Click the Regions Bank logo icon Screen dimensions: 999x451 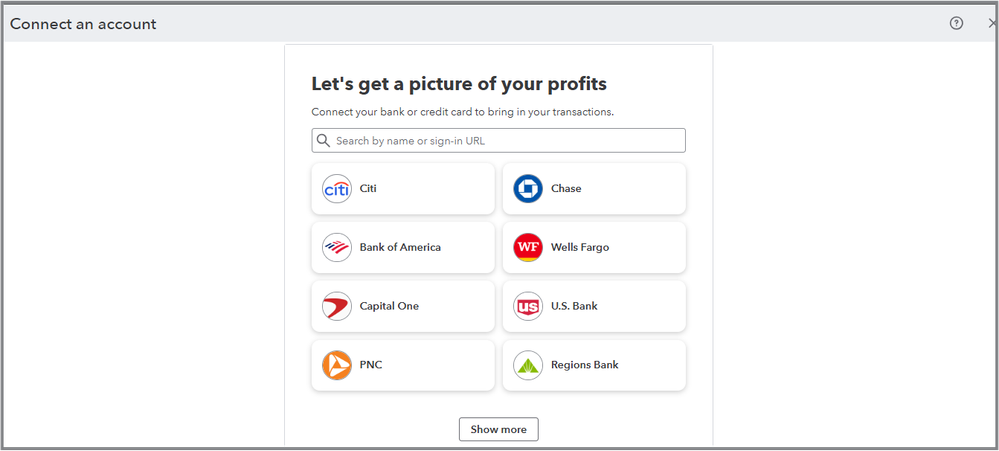[528, 365]
